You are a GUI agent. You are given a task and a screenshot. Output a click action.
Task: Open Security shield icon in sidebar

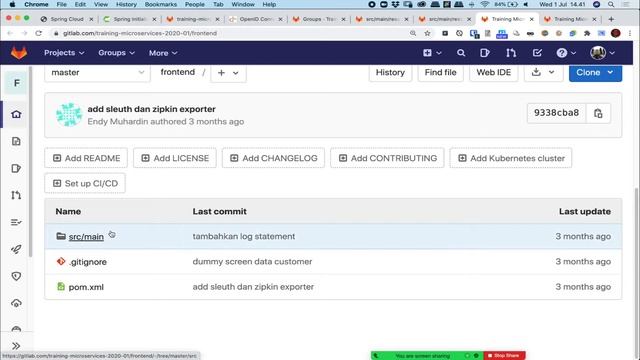click(16, 276)
